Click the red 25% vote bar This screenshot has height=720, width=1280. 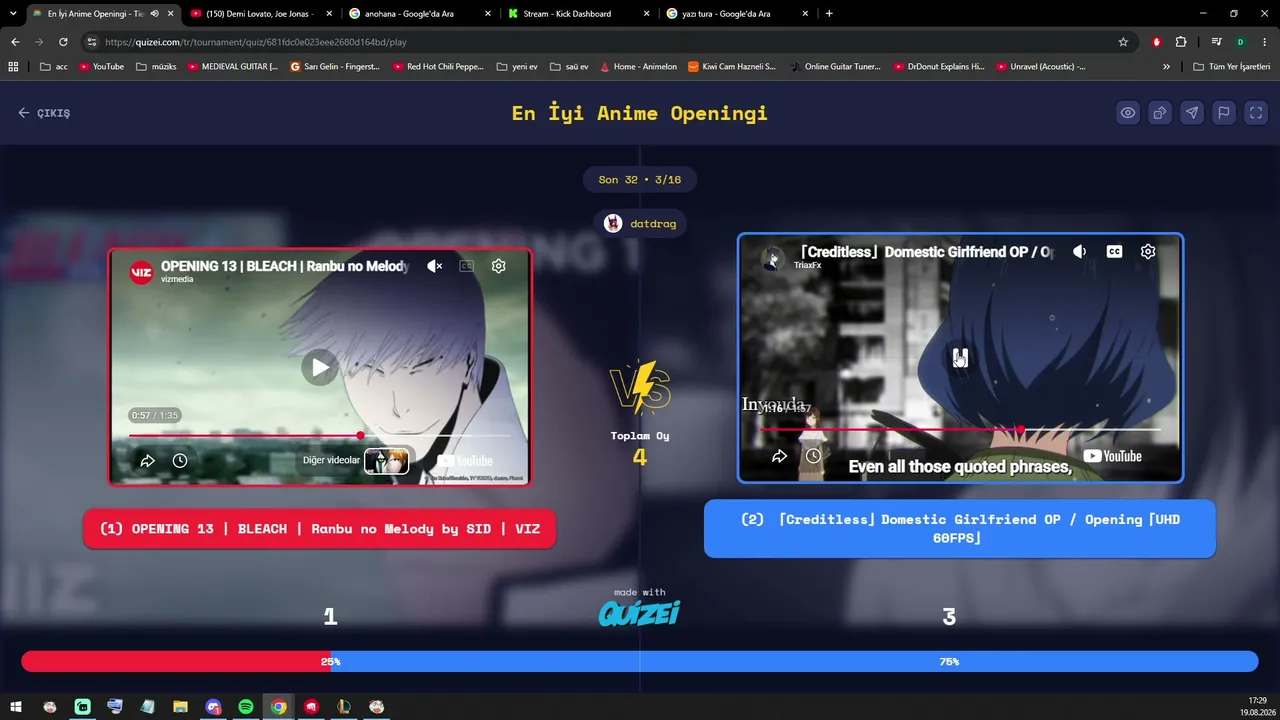176,661
